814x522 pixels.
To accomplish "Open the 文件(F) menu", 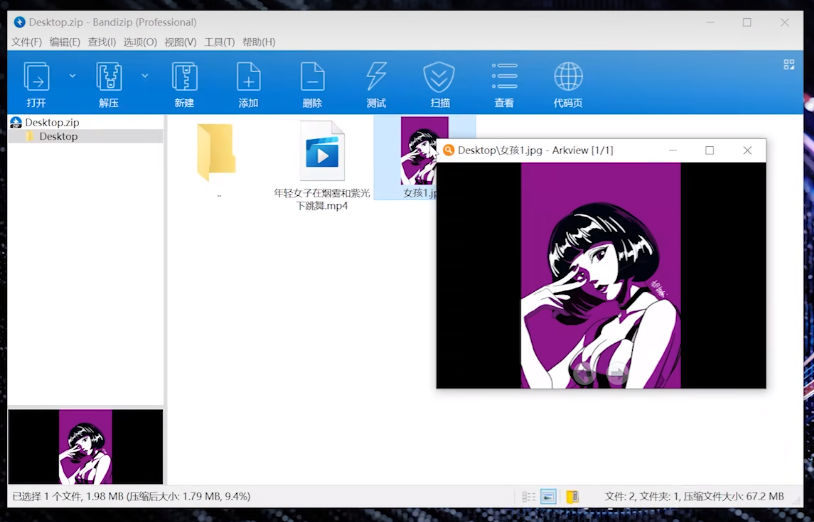I will (26, 42).
